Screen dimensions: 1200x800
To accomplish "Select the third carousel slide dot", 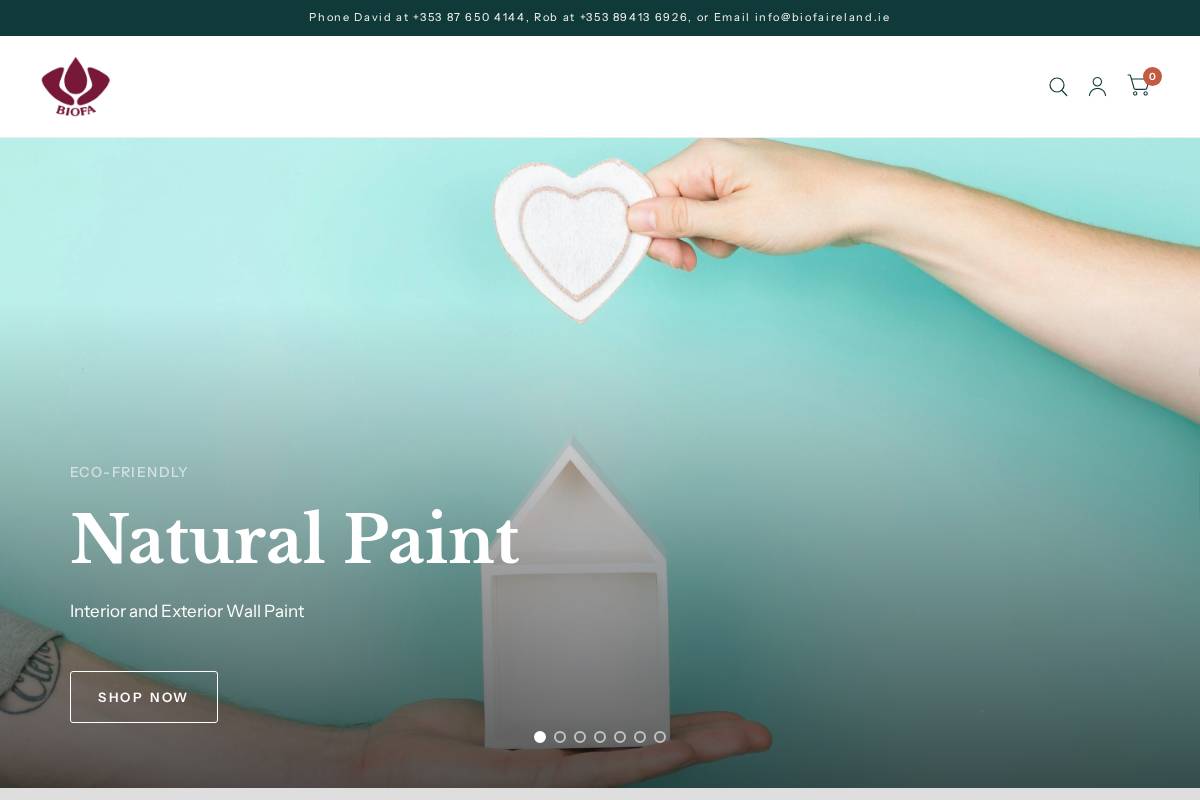I will (580, 737).
